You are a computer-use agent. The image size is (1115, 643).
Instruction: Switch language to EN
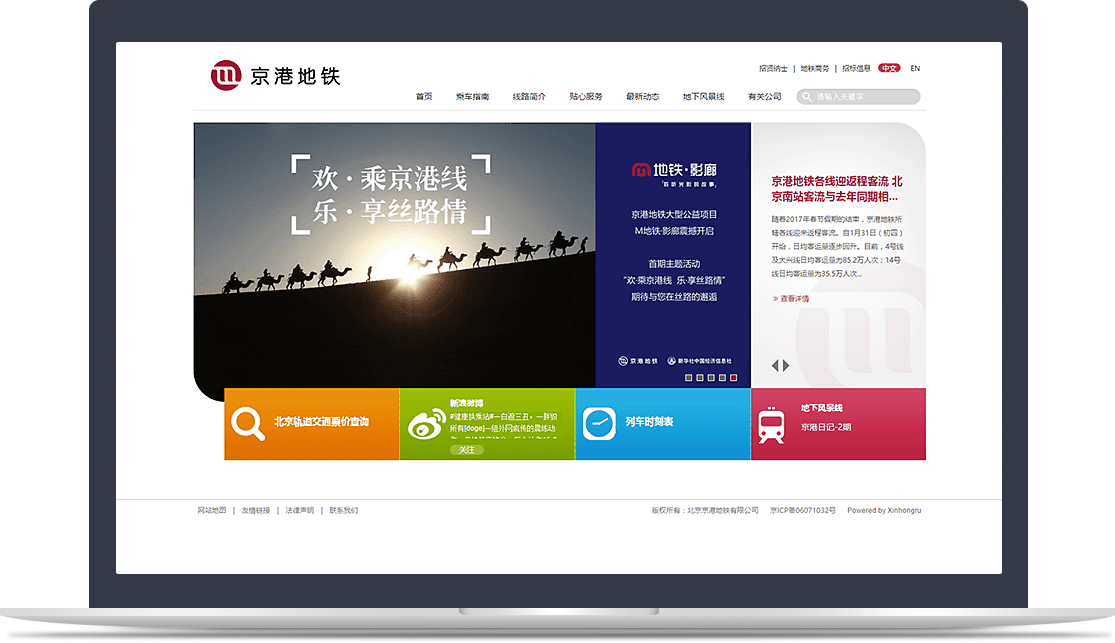[915, 69]
